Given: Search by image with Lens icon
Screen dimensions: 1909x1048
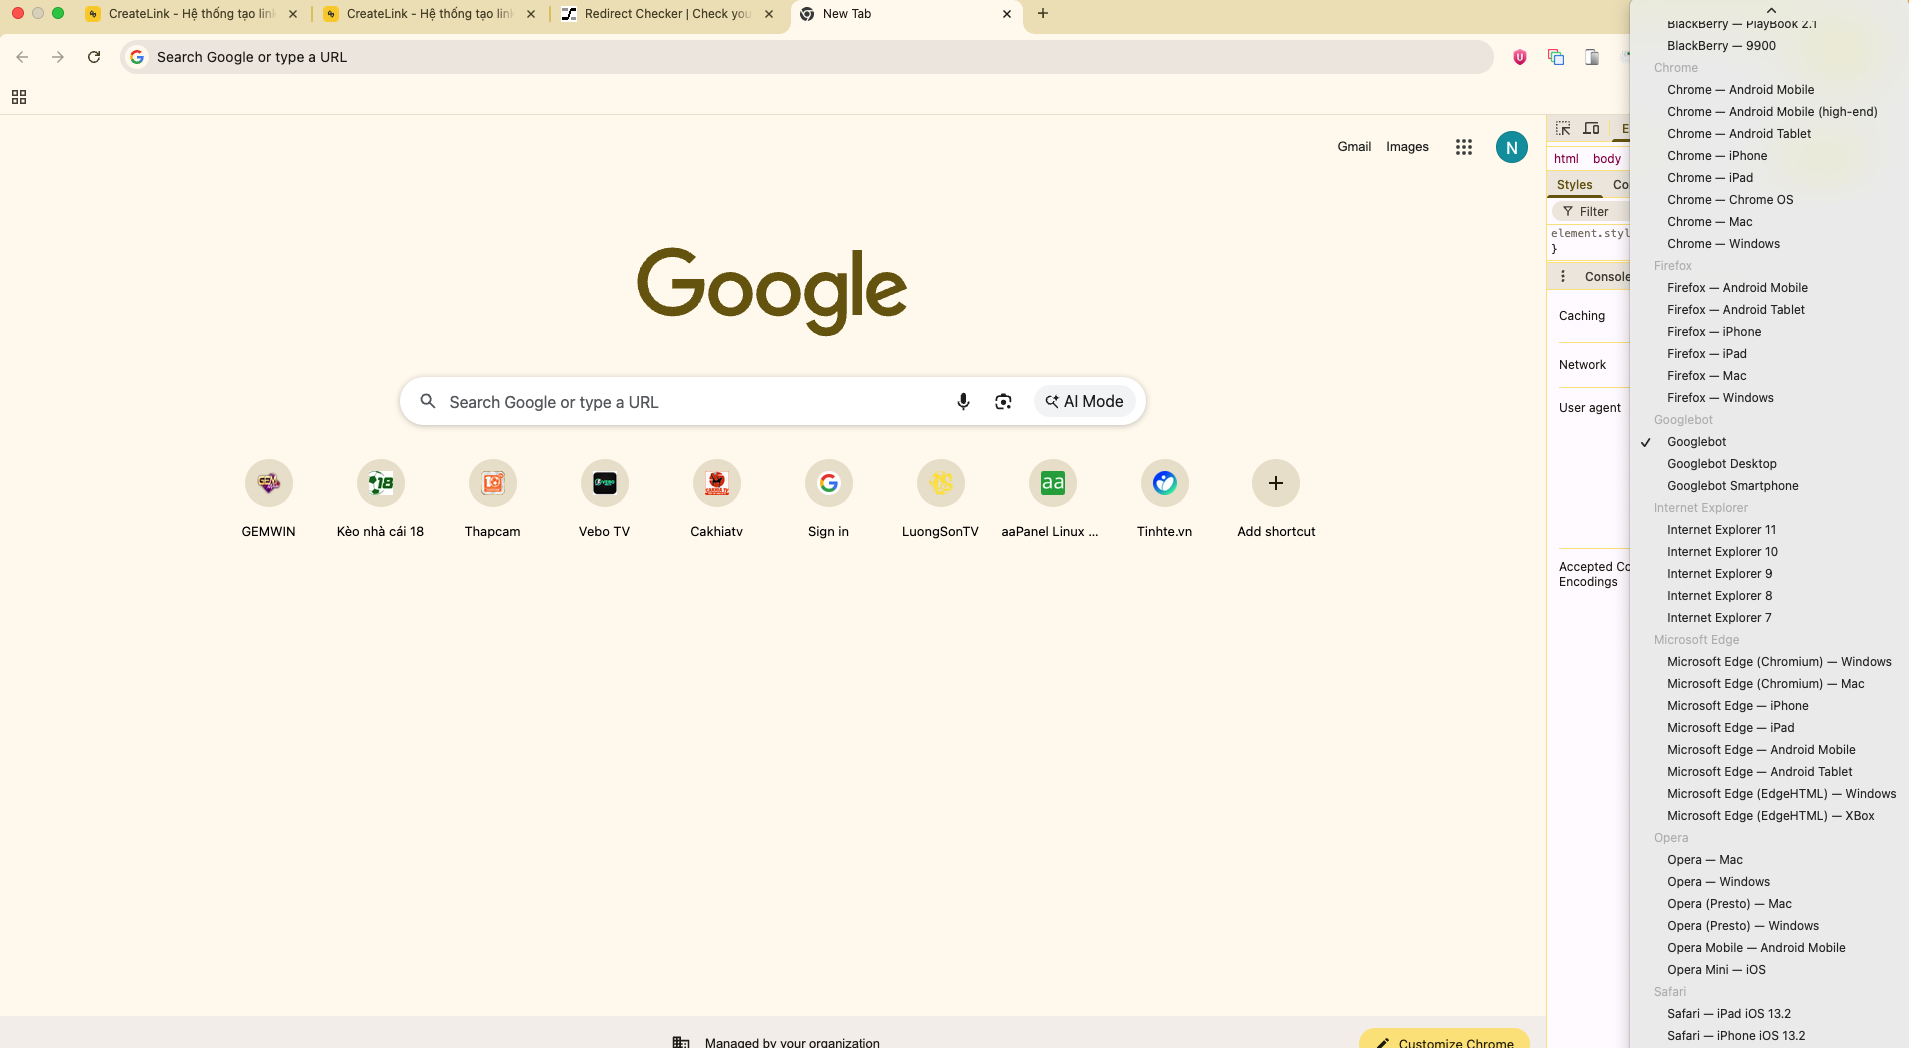Looking at the screenshot, I should click(x=1003, y=402).
